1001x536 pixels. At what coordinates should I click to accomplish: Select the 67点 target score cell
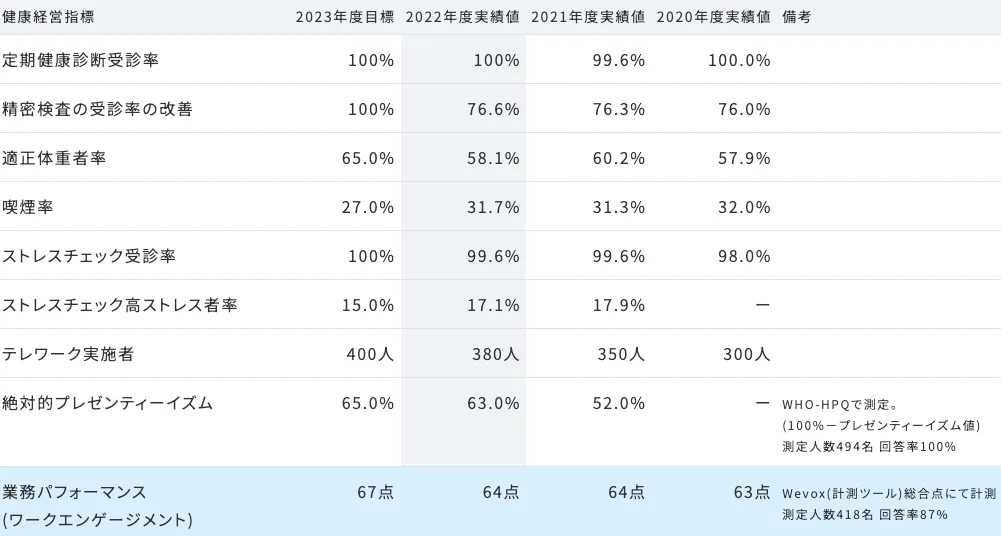click(375, 492)
